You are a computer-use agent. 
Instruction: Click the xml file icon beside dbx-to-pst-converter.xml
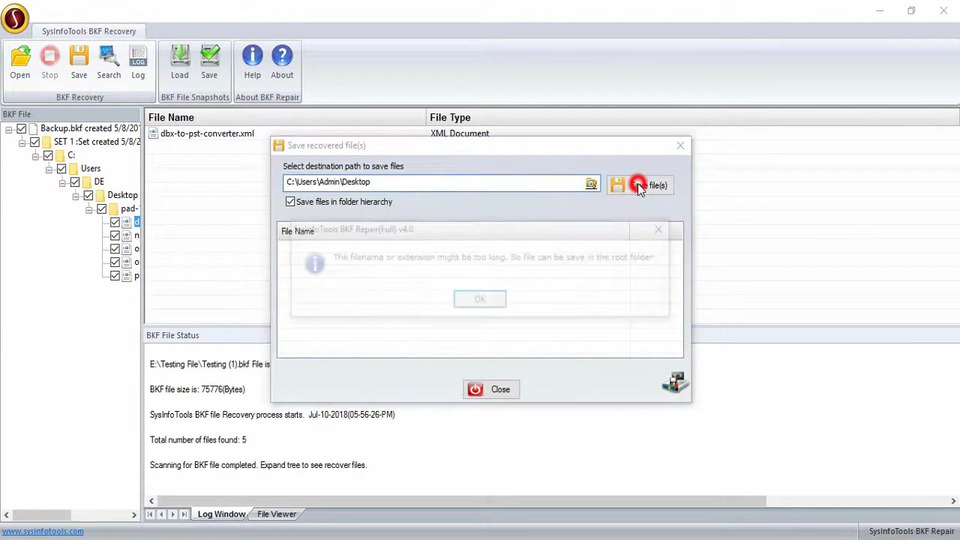153,133
